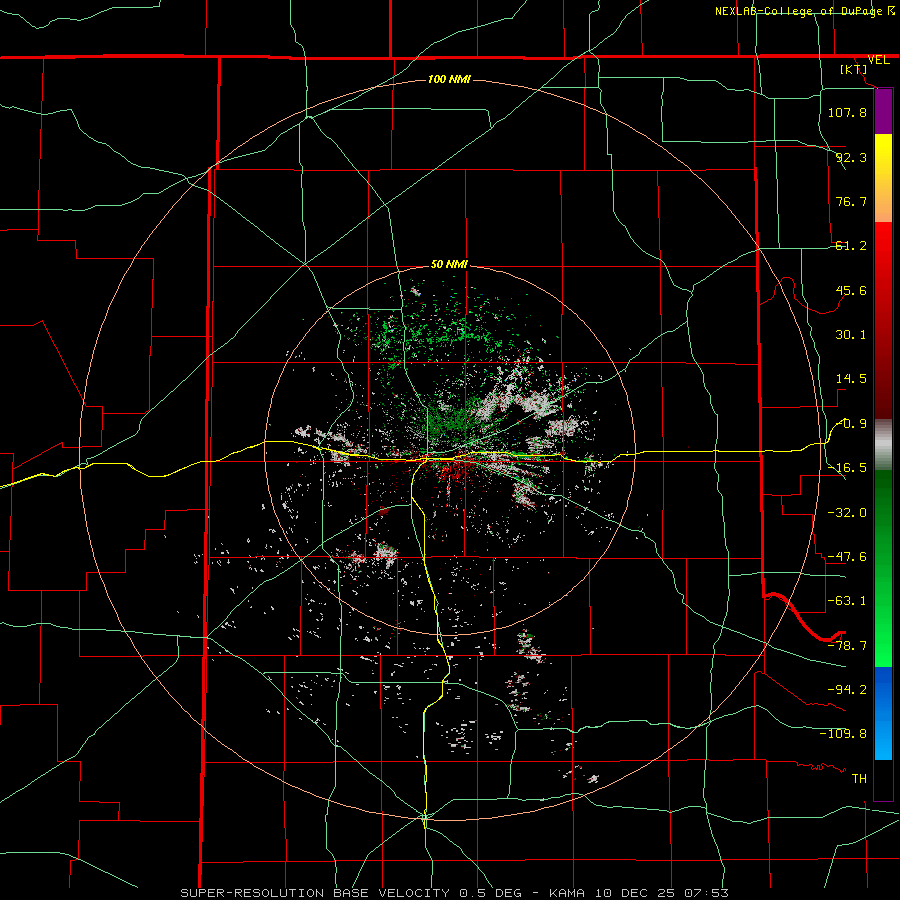Click the -16.5 scale value
This screenshot has width=900, height=900.
pyautogui.click(x=847, y=468)
